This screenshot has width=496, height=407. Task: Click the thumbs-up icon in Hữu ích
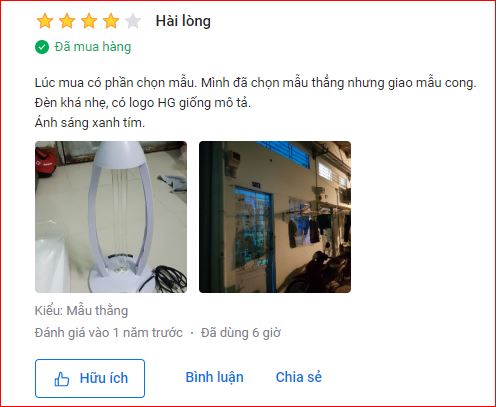(62, 379)
